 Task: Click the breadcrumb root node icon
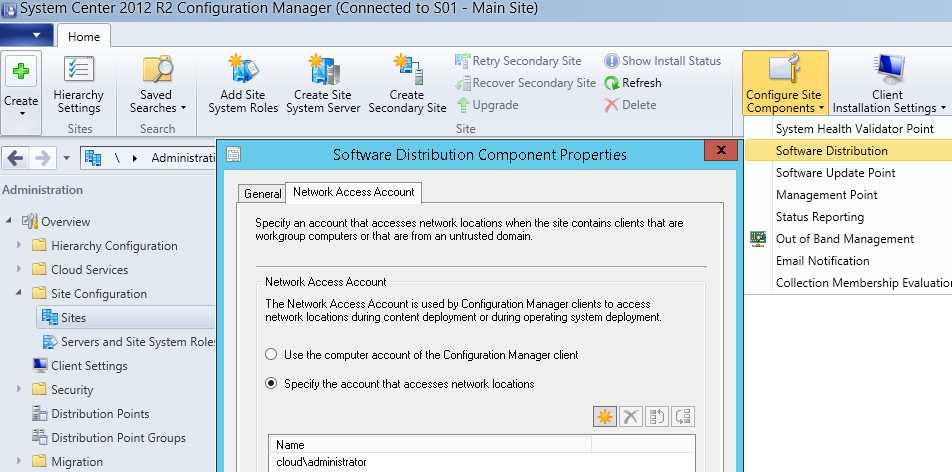[93, 158]
